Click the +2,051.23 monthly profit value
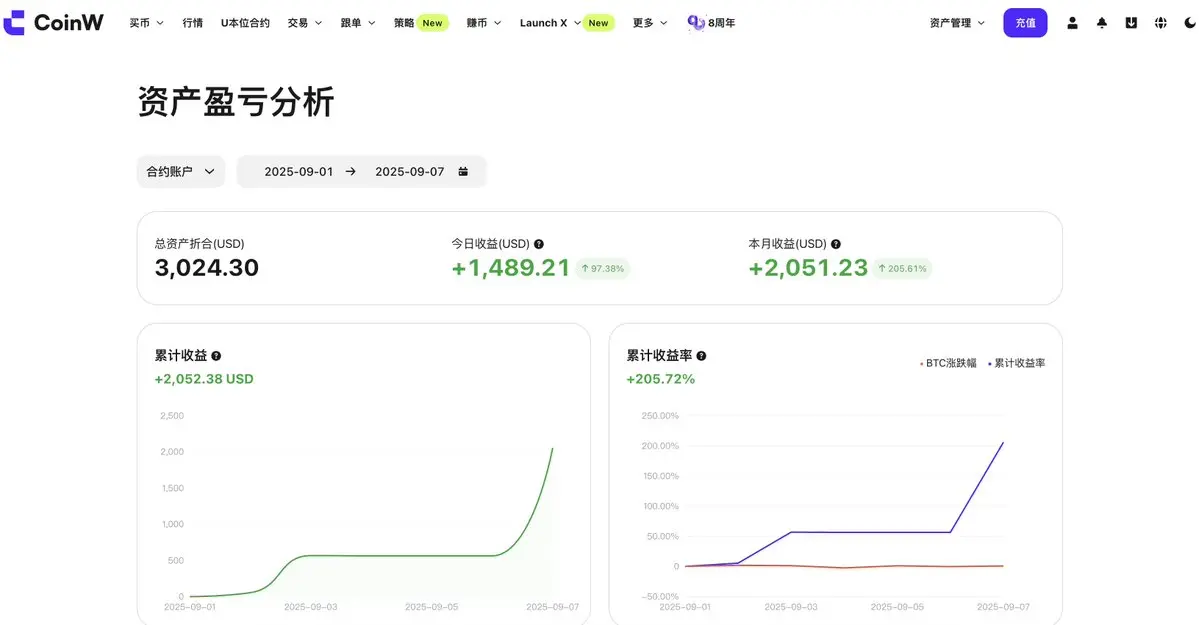Image resolution: width=1199 pixels, height=625 pixels. [x=808, y=268]
